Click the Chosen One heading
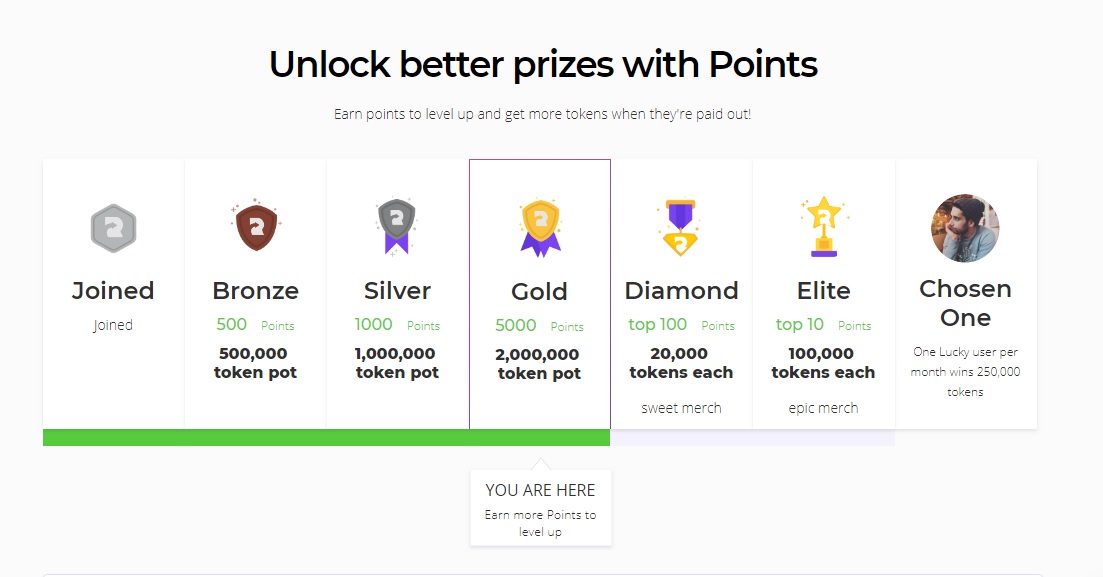Image resolution: width=1103 pixels, height=577 pixels. [x=965, y=303]
